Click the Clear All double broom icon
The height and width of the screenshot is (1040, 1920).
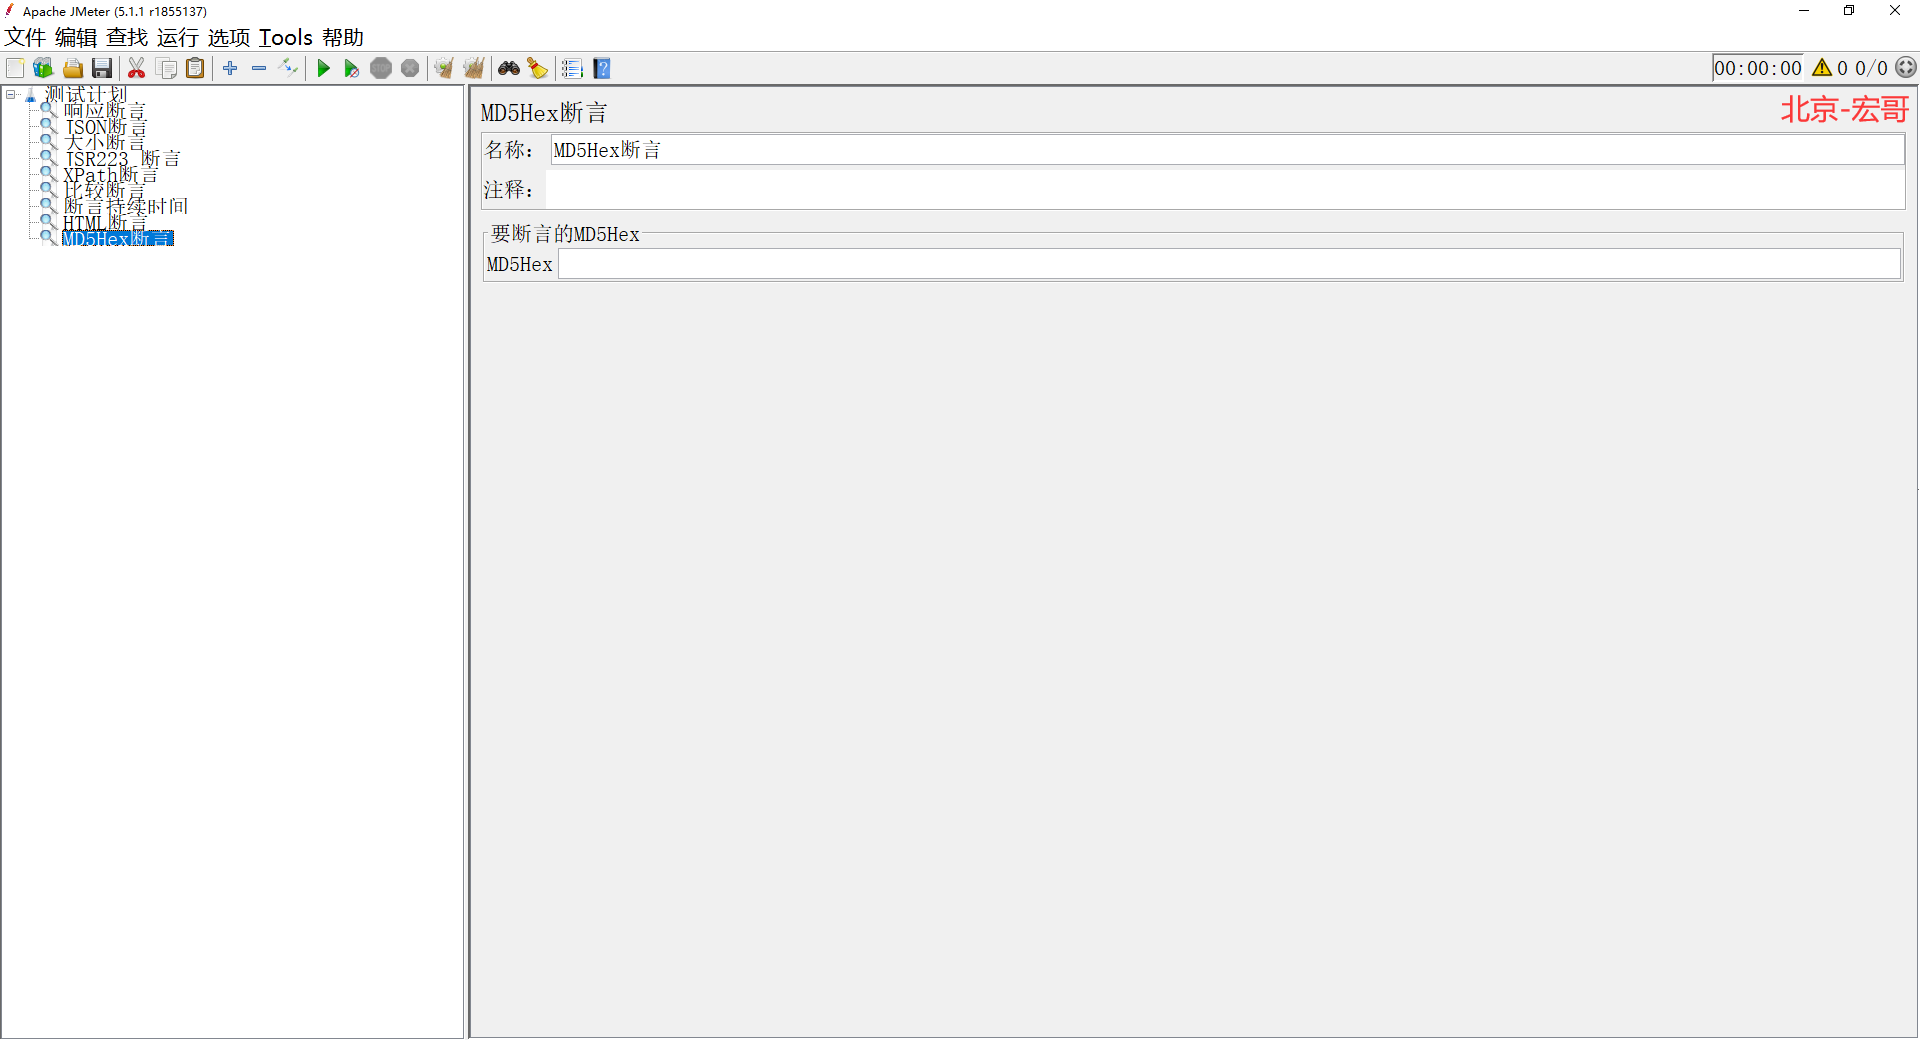pyautogui.click(x=474, y=68)
